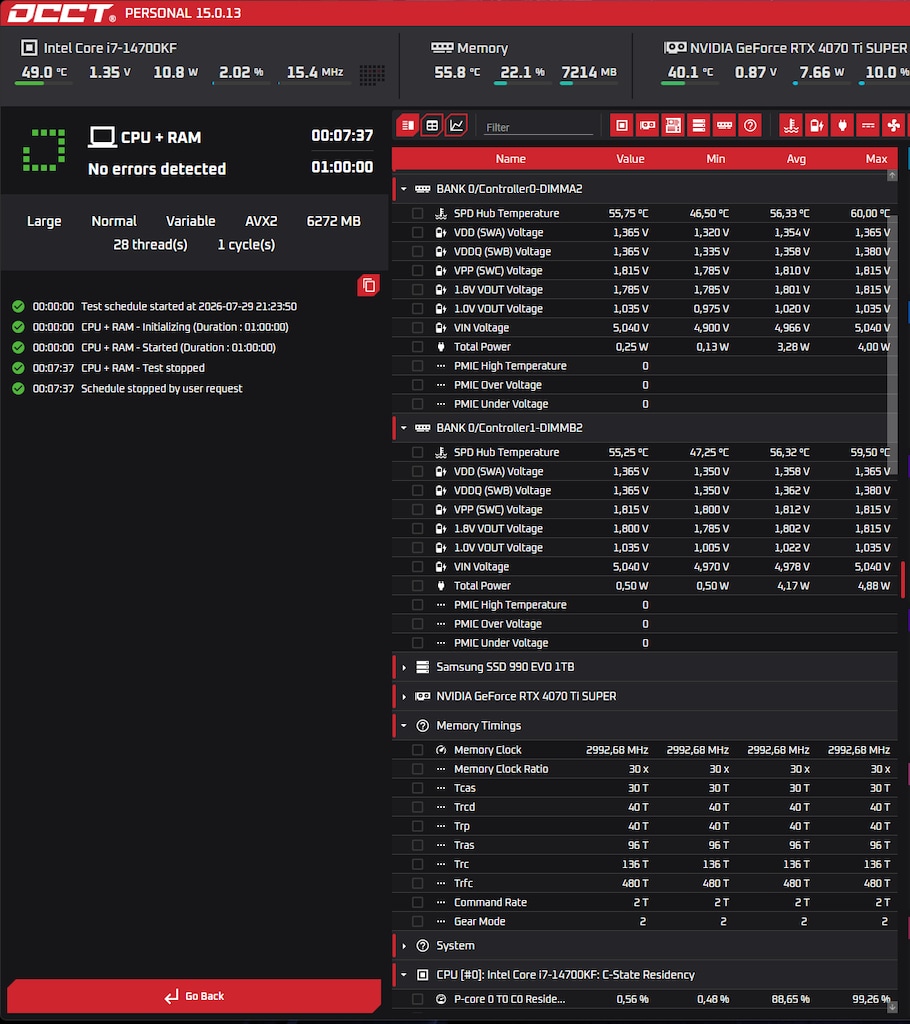This screenshot has height=1024, width=910.
Task: Toggle the fan sensor filter icon
Action: pos(894,125)
